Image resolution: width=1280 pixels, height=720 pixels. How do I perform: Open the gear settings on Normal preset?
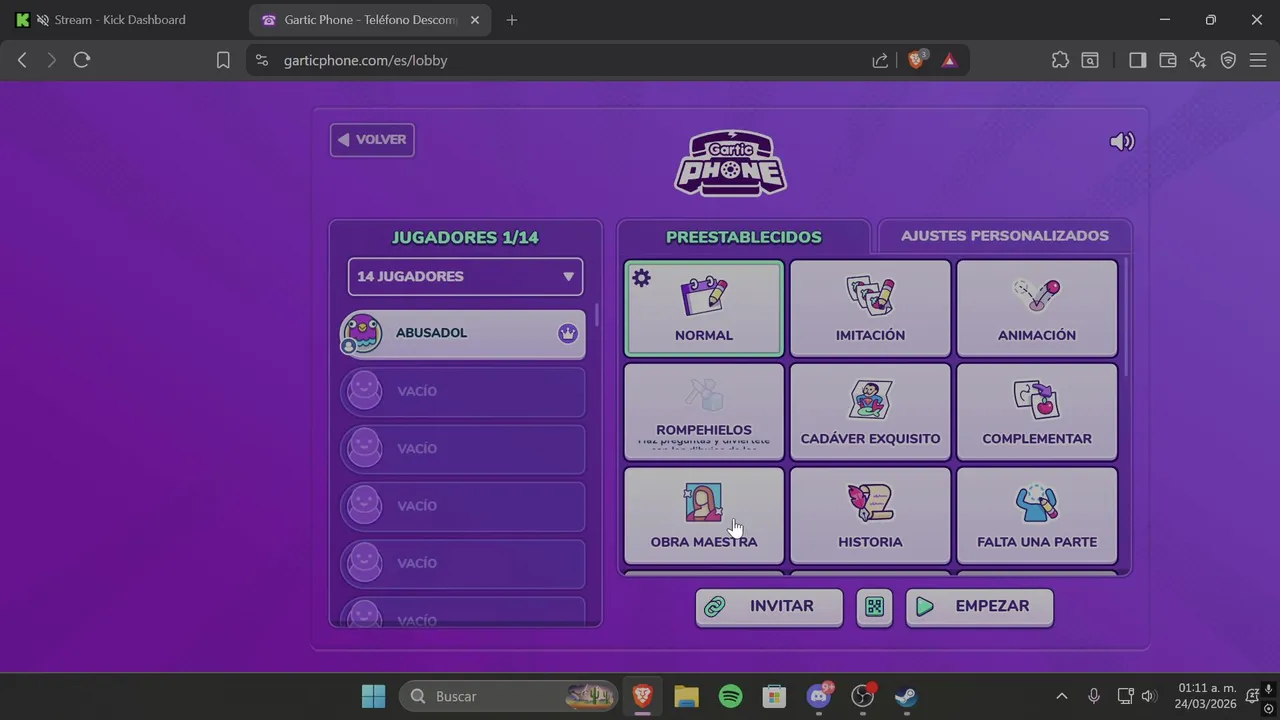point(642,278)
